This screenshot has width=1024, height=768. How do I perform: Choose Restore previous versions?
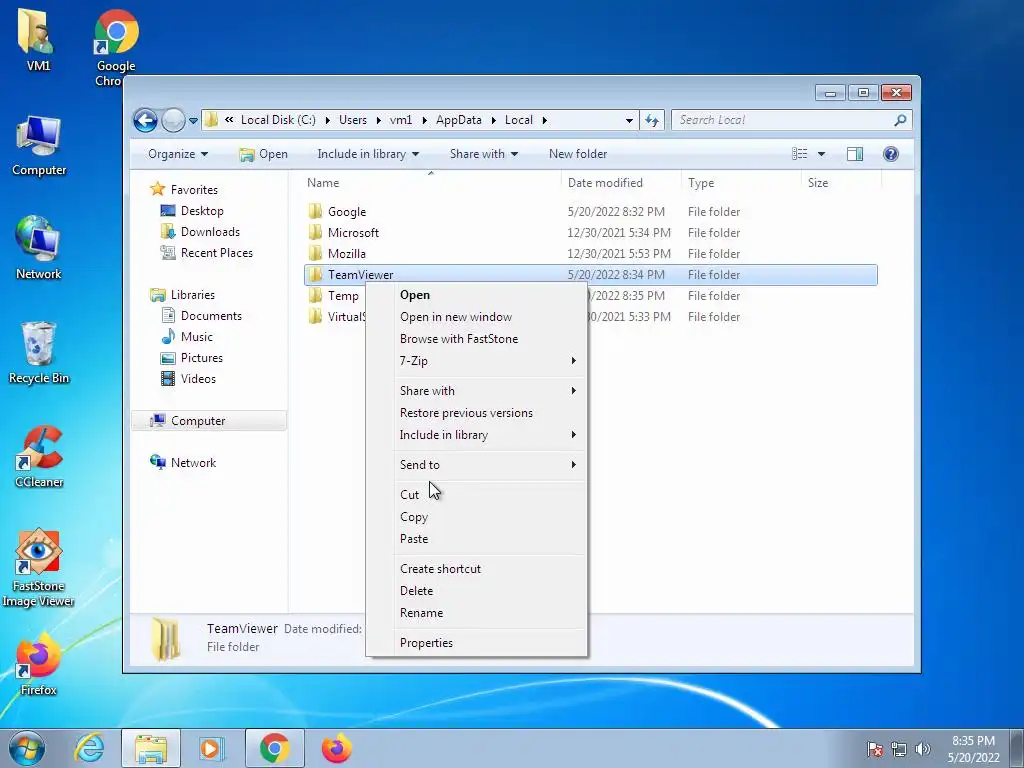click(x=477, y=413)
